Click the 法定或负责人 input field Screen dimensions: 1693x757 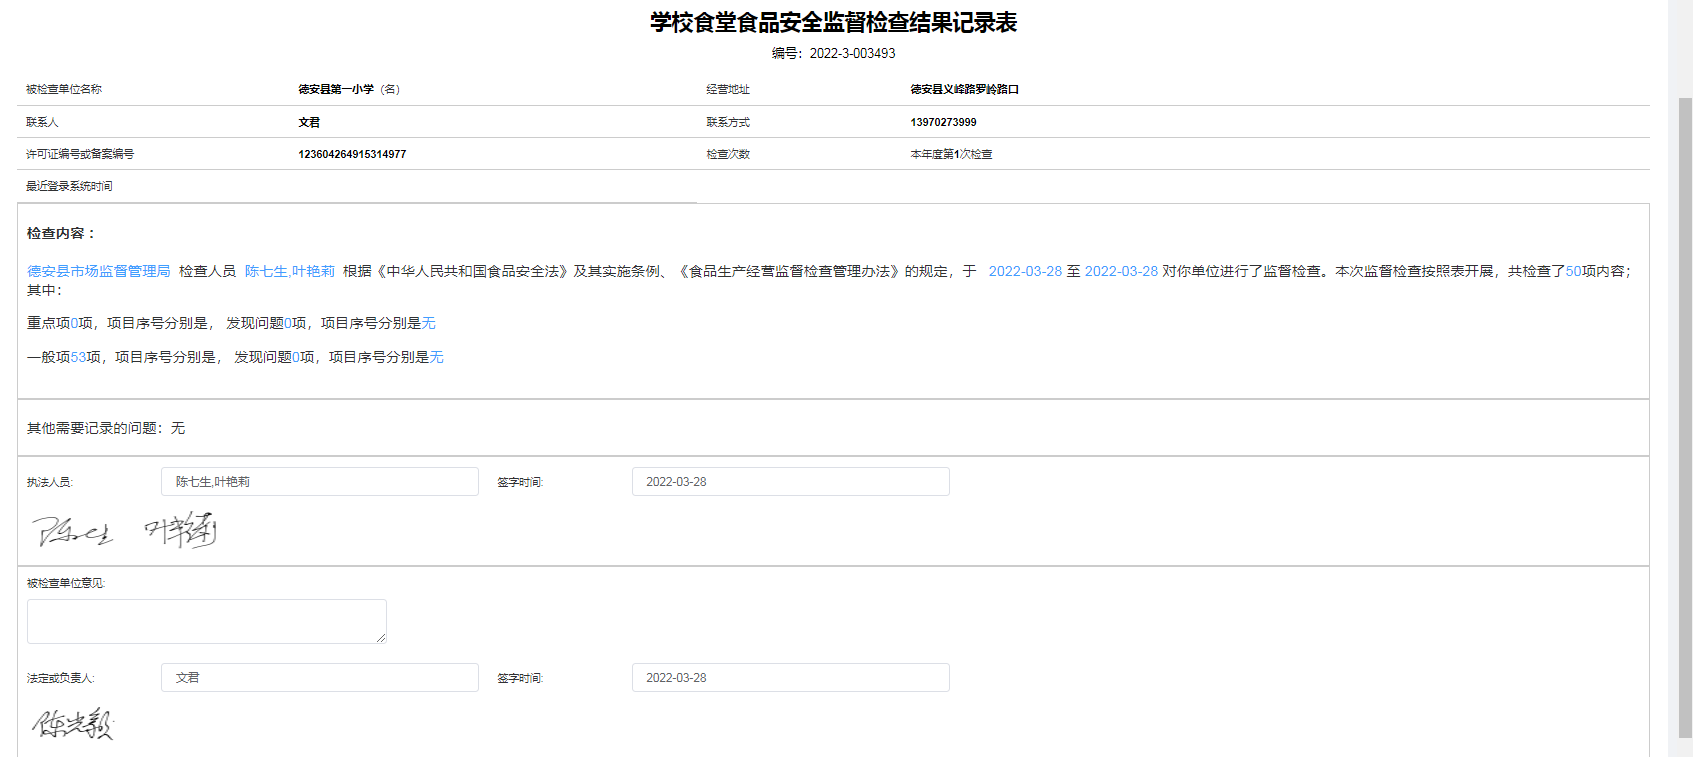coord(319,678)
